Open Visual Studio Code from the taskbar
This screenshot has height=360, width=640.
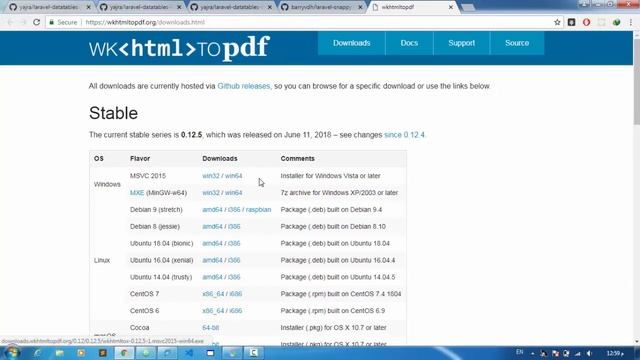[x=189, y=353]
